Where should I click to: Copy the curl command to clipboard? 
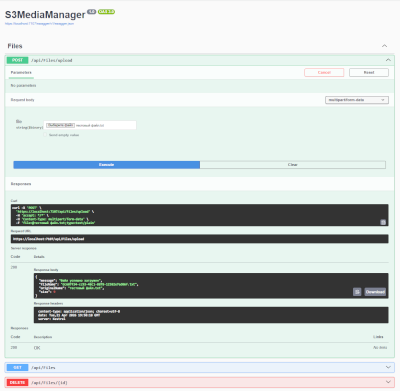(383, 222)
